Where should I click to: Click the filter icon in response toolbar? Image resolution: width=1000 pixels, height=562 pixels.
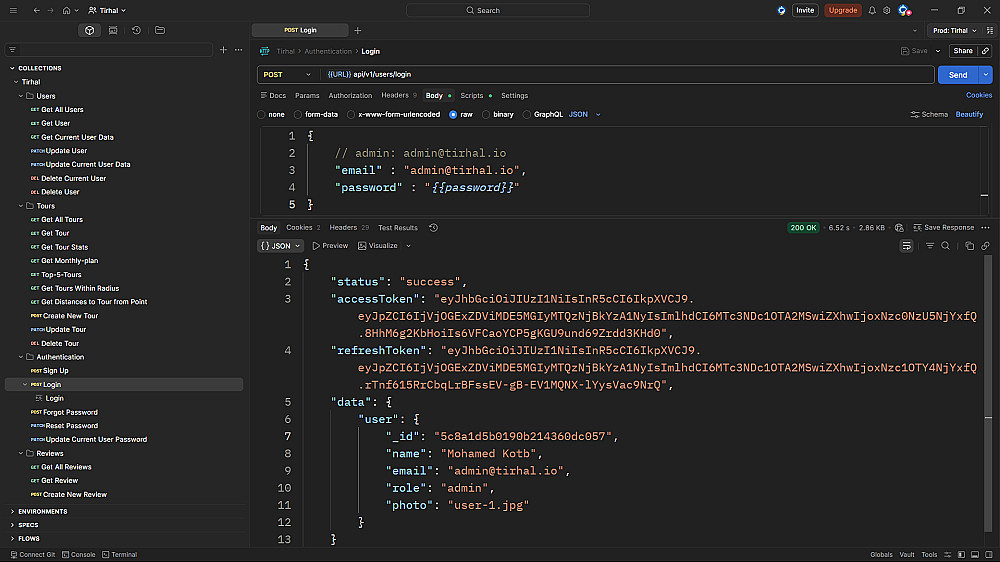coord(930,246)
